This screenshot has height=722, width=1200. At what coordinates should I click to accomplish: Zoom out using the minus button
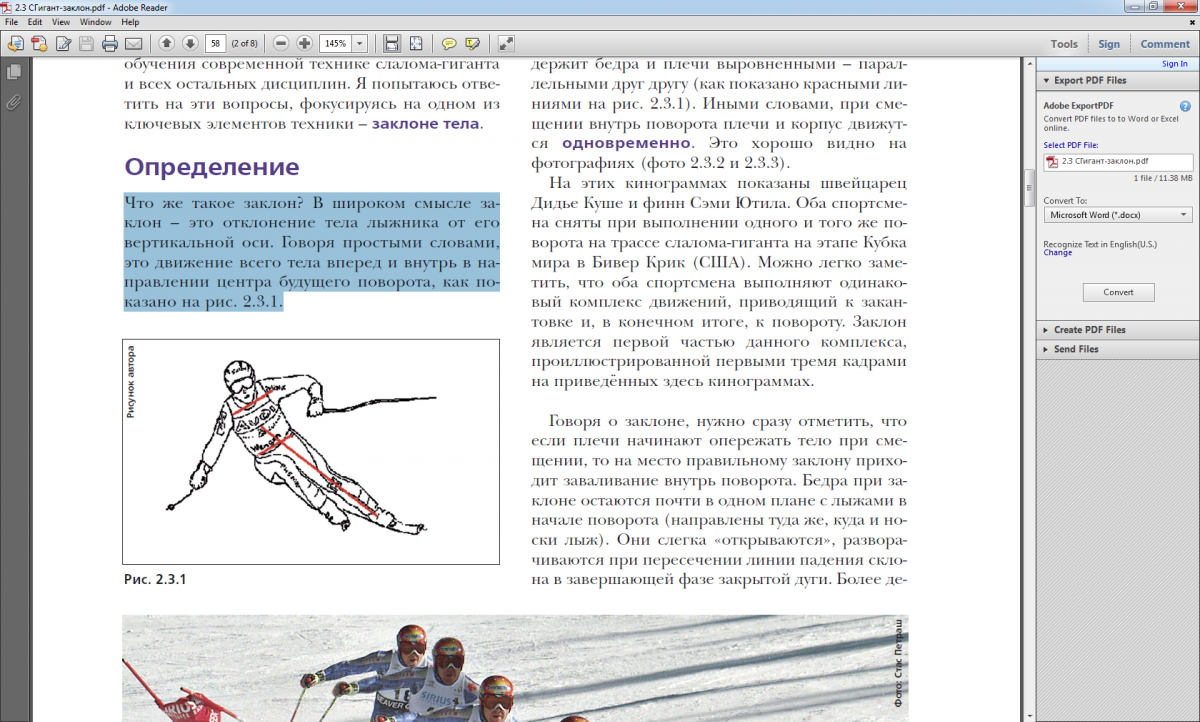[x=280, y=43]
